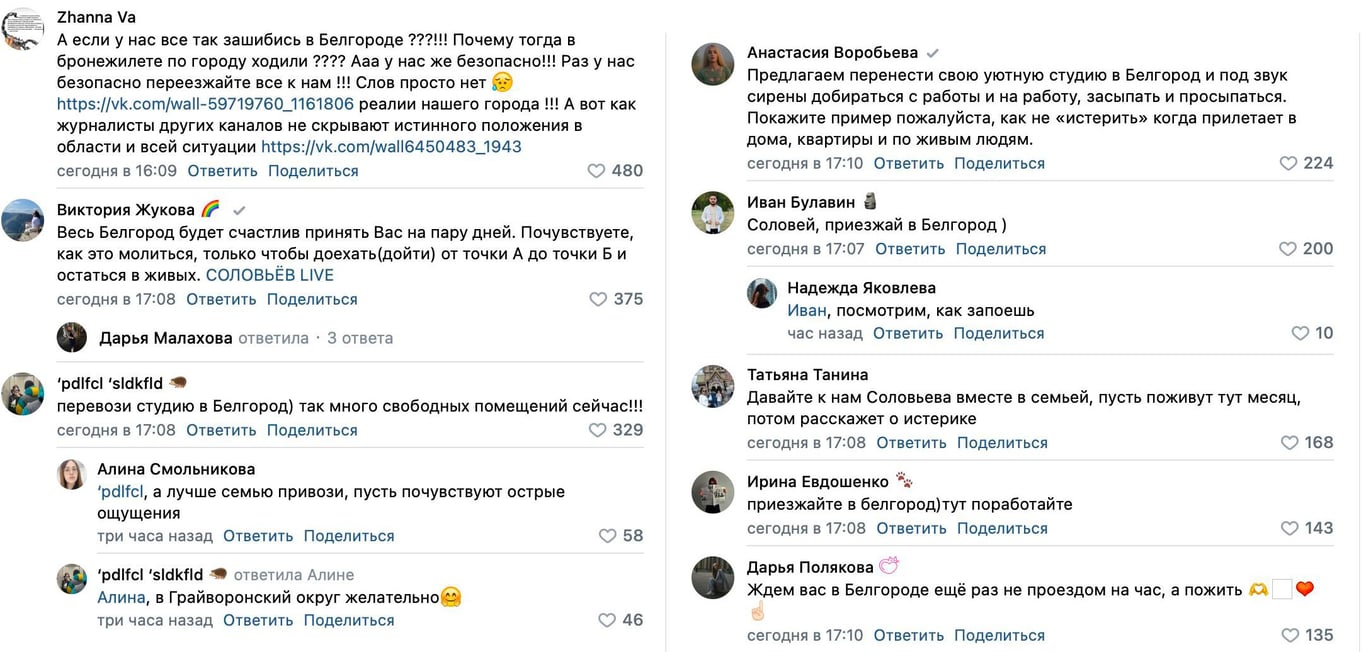Click the verified badge next to Виктория Жукова
Image resolution: width=1366 pixels, height=652 pixels.
coord(237,212)
